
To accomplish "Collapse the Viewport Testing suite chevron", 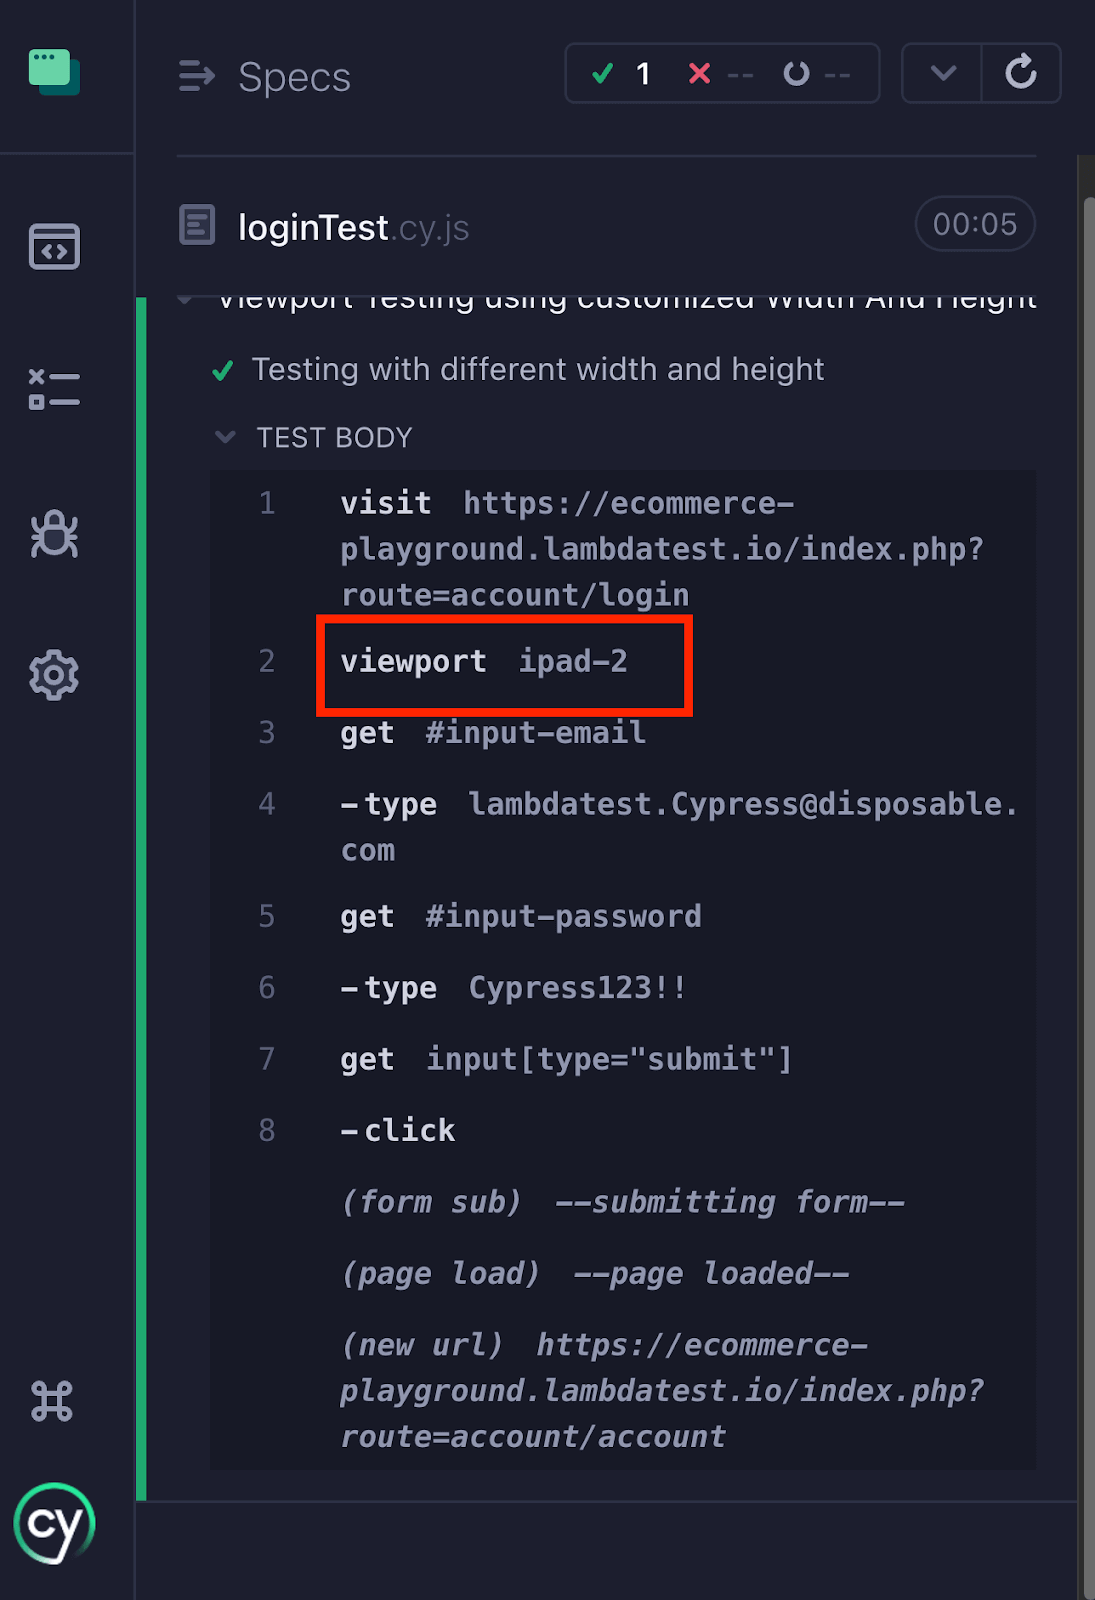I will (185, 299).
